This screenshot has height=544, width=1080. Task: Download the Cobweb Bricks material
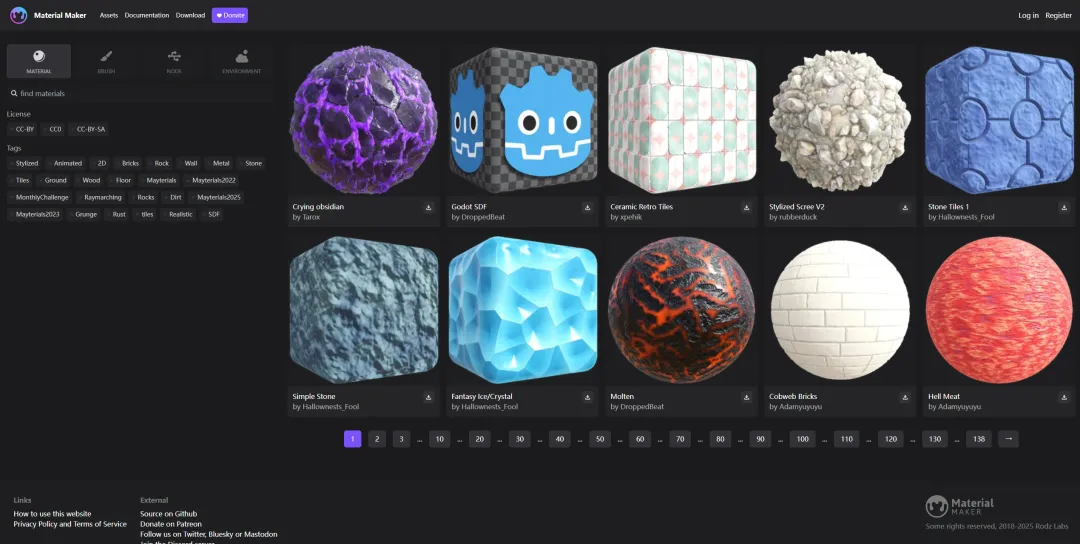[905, 397]
